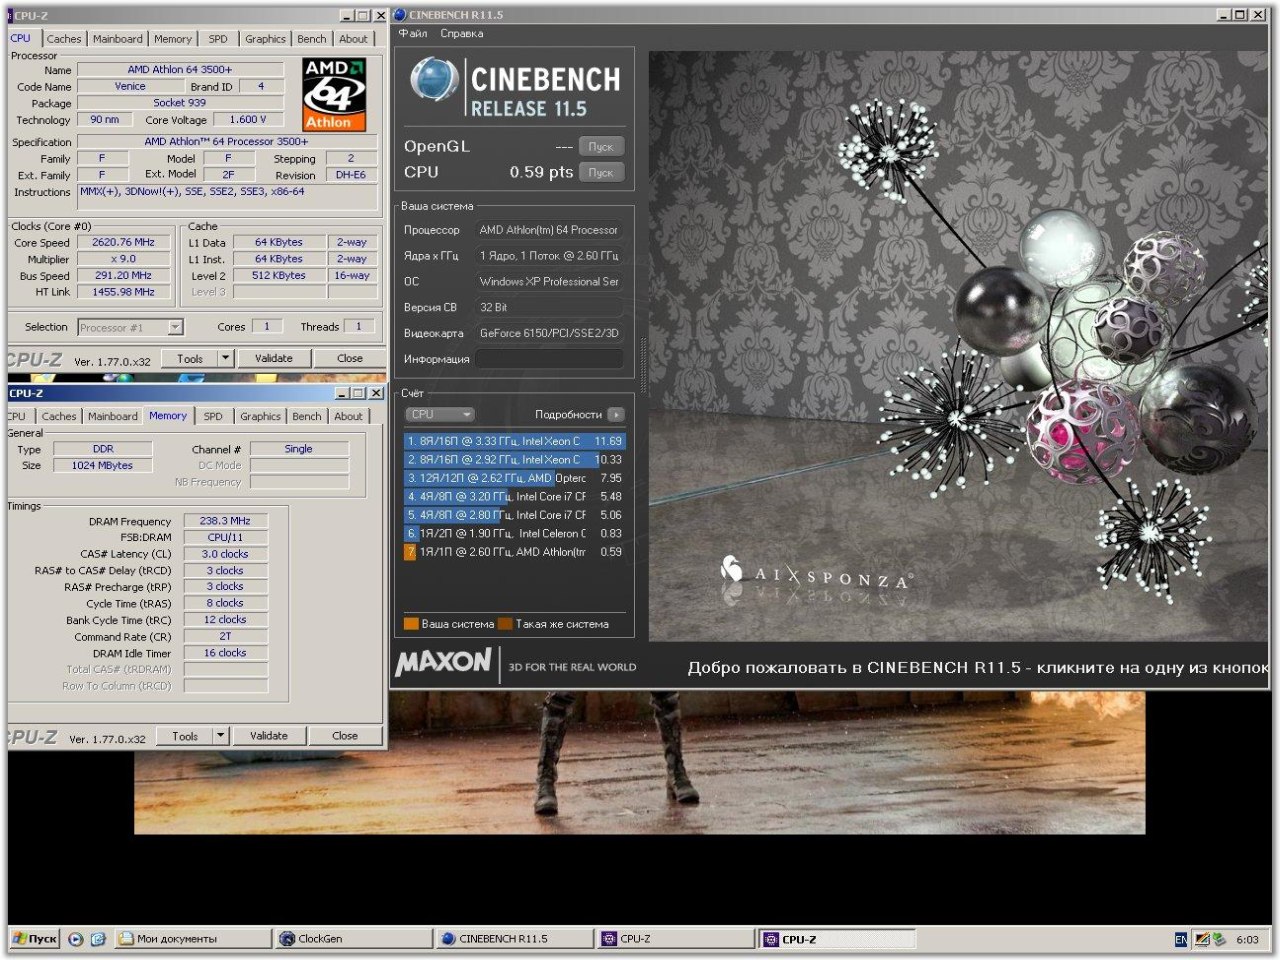The height and width of the screenshot is (960, 1280).
Task: Select ranking row Intel Celeron 1.90 ГГц
Action: pyautogui.click(x=514, y=533)
